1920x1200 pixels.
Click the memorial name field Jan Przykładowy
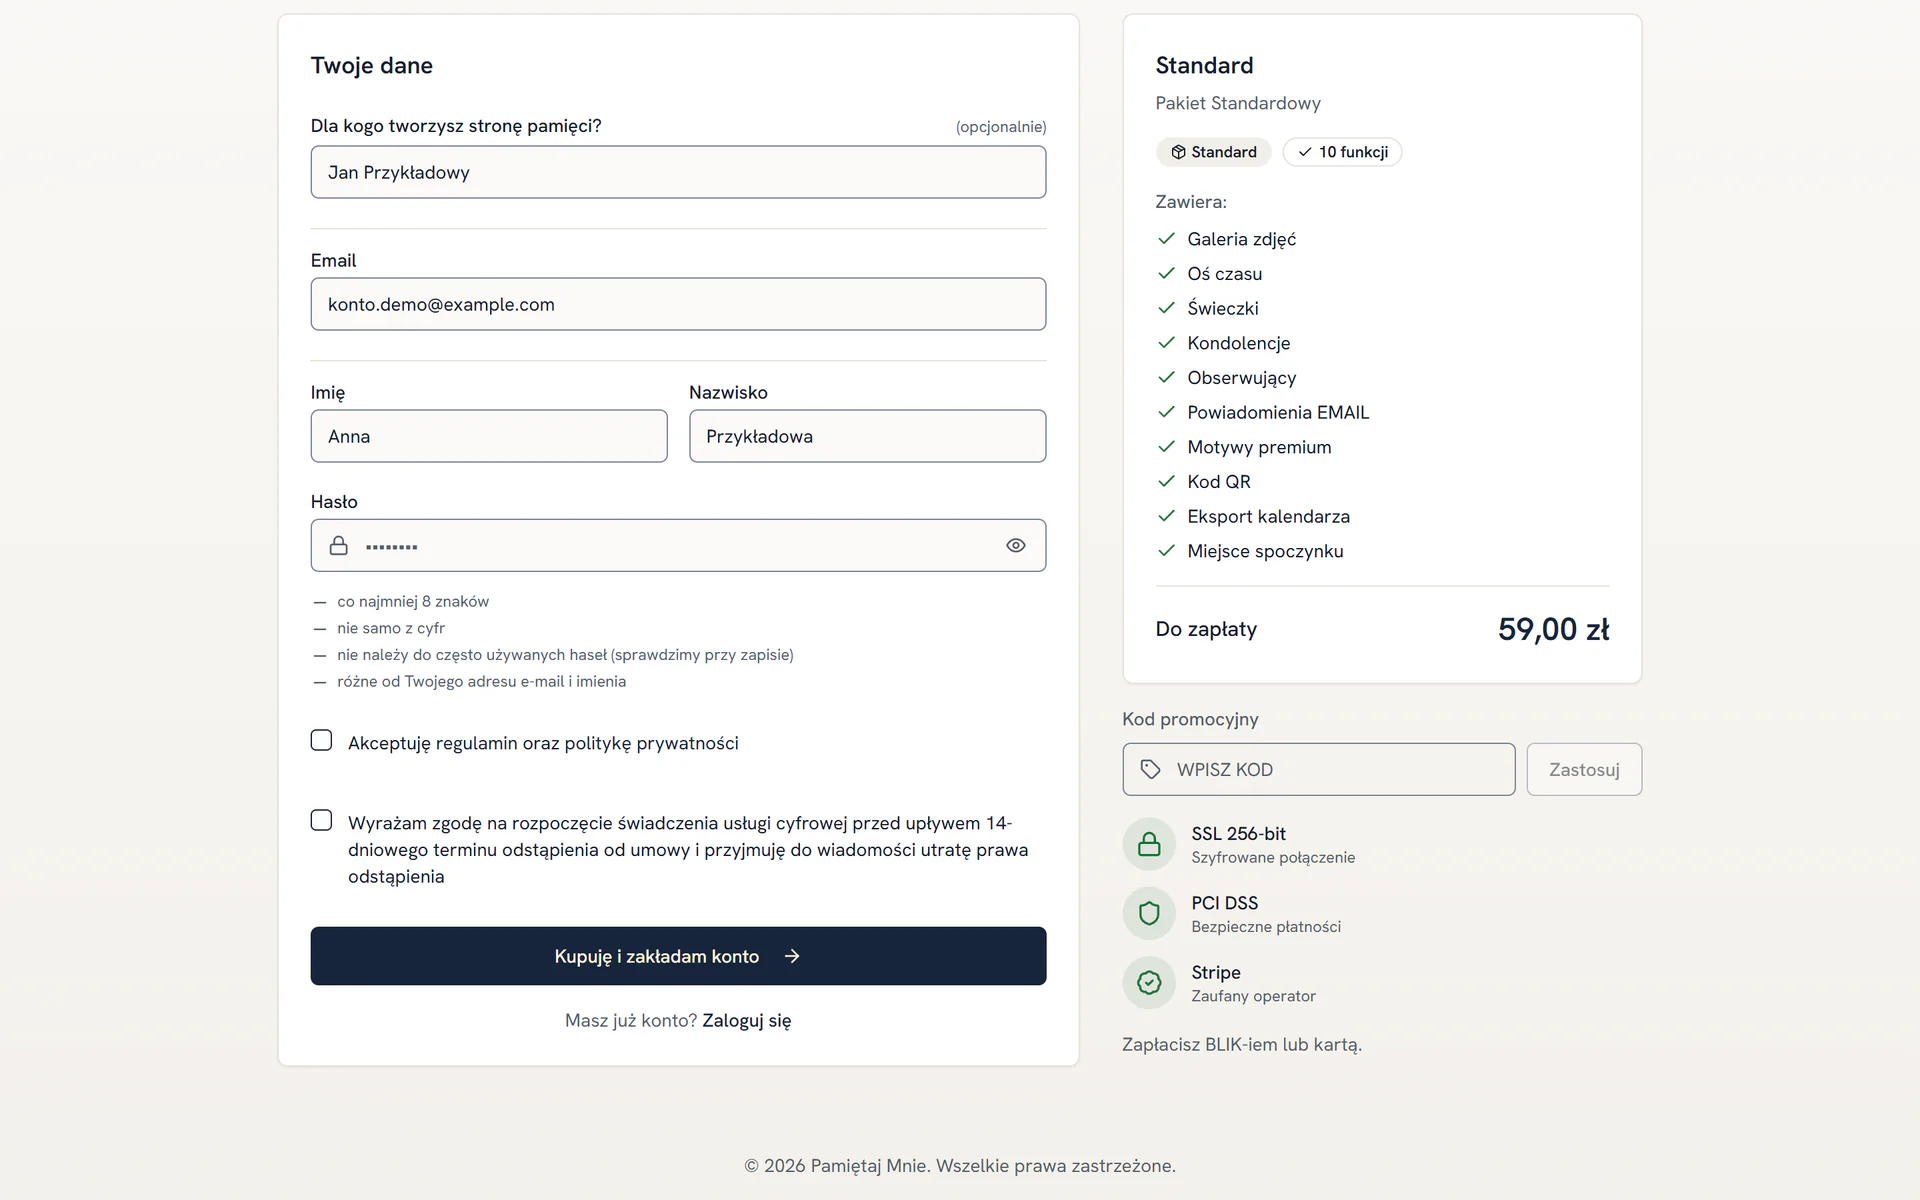(678, 172)
